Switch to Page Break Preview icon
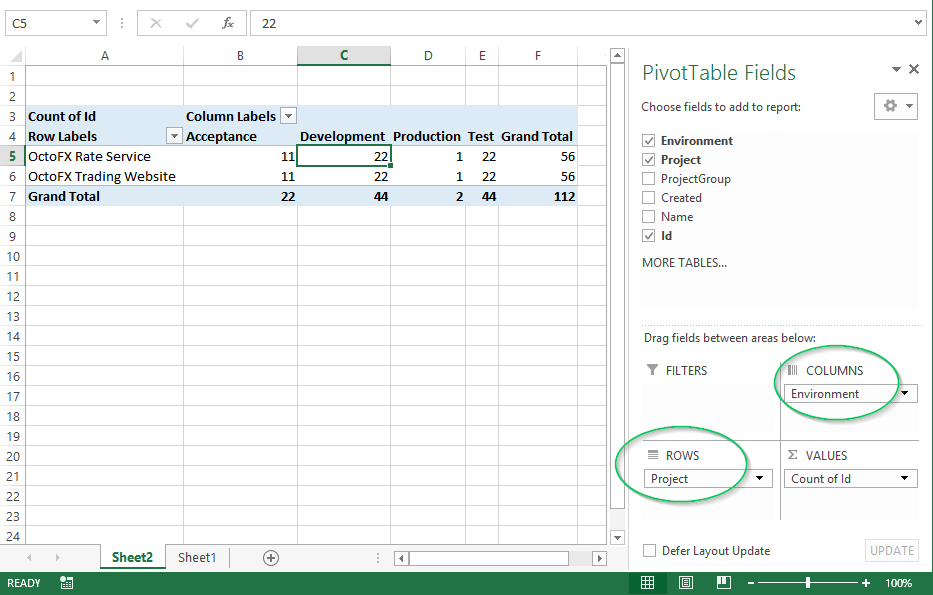 click(724, 583)
